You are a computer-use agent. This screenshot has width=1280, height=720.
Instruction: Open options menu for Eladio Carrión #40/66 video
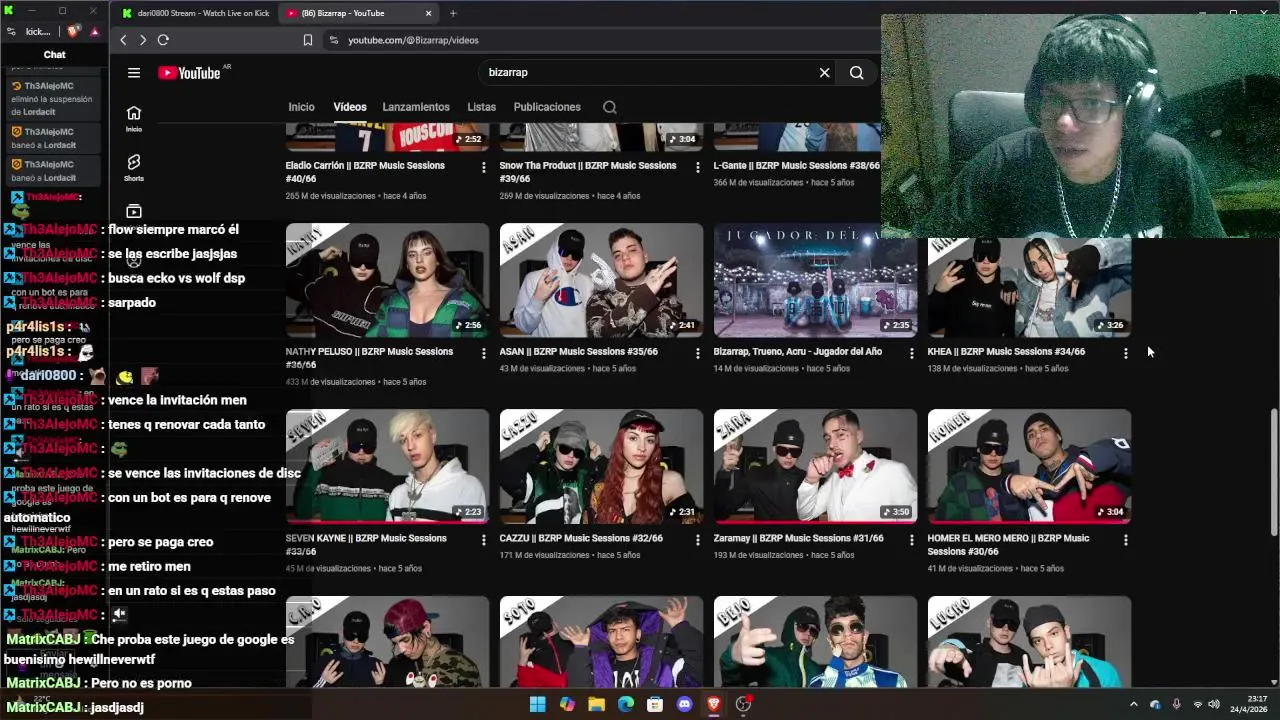tap(483, 167)
